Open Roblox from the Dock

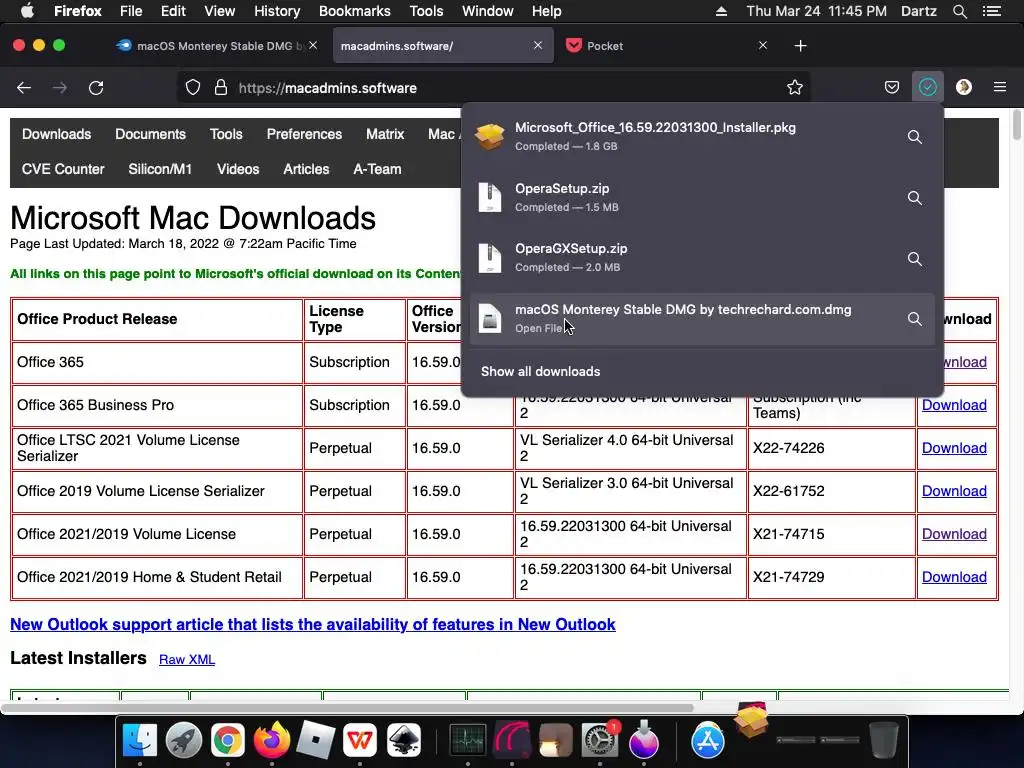click(x=315, y=740)
